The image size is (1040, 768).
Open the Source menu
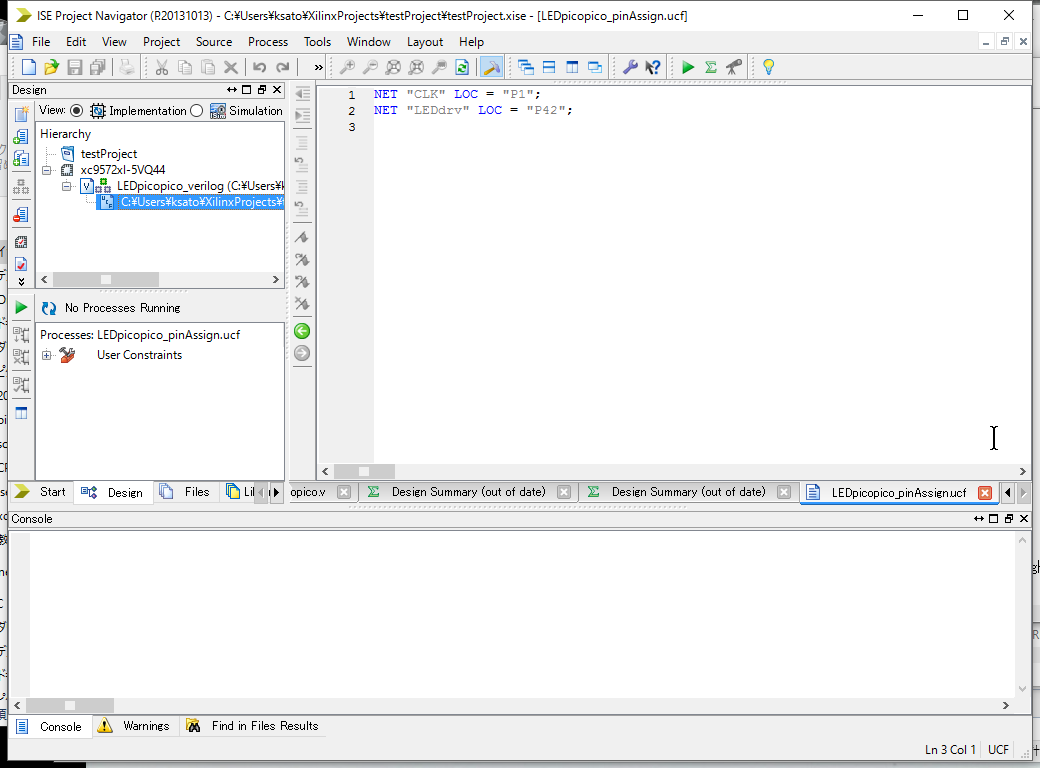(214, 42)
